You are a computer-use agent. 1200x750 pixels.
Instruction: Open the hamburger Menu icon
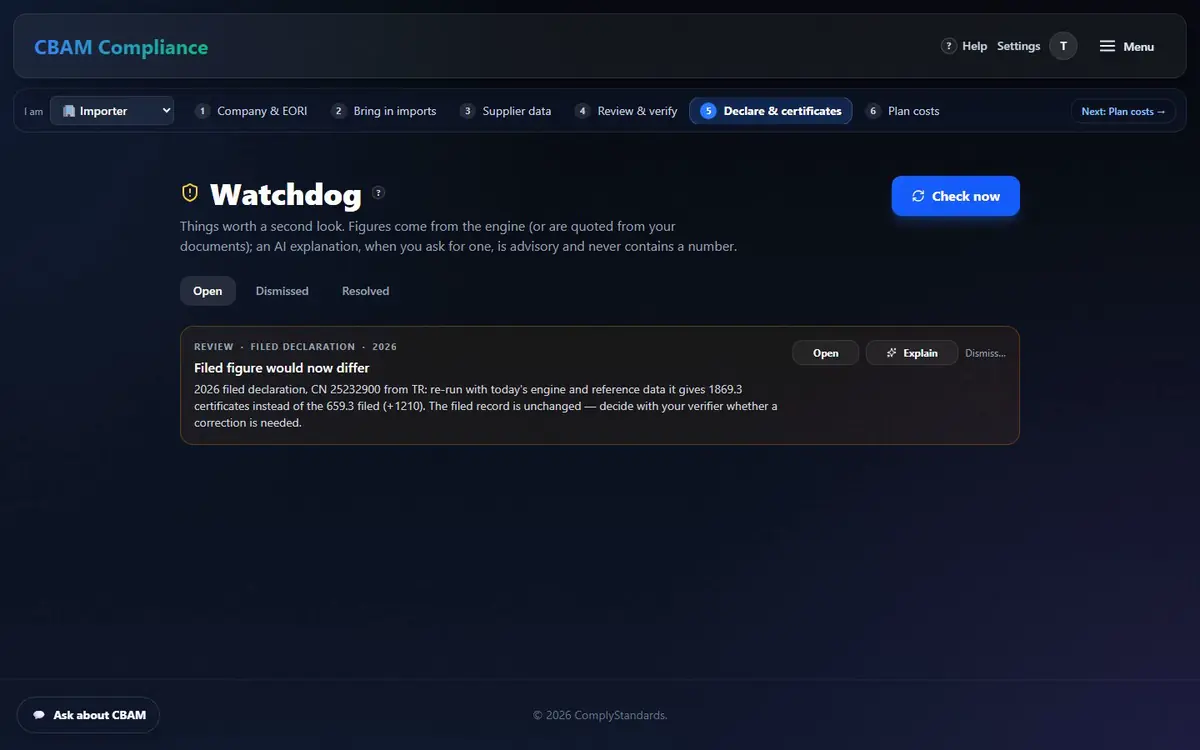(1107, 46)
